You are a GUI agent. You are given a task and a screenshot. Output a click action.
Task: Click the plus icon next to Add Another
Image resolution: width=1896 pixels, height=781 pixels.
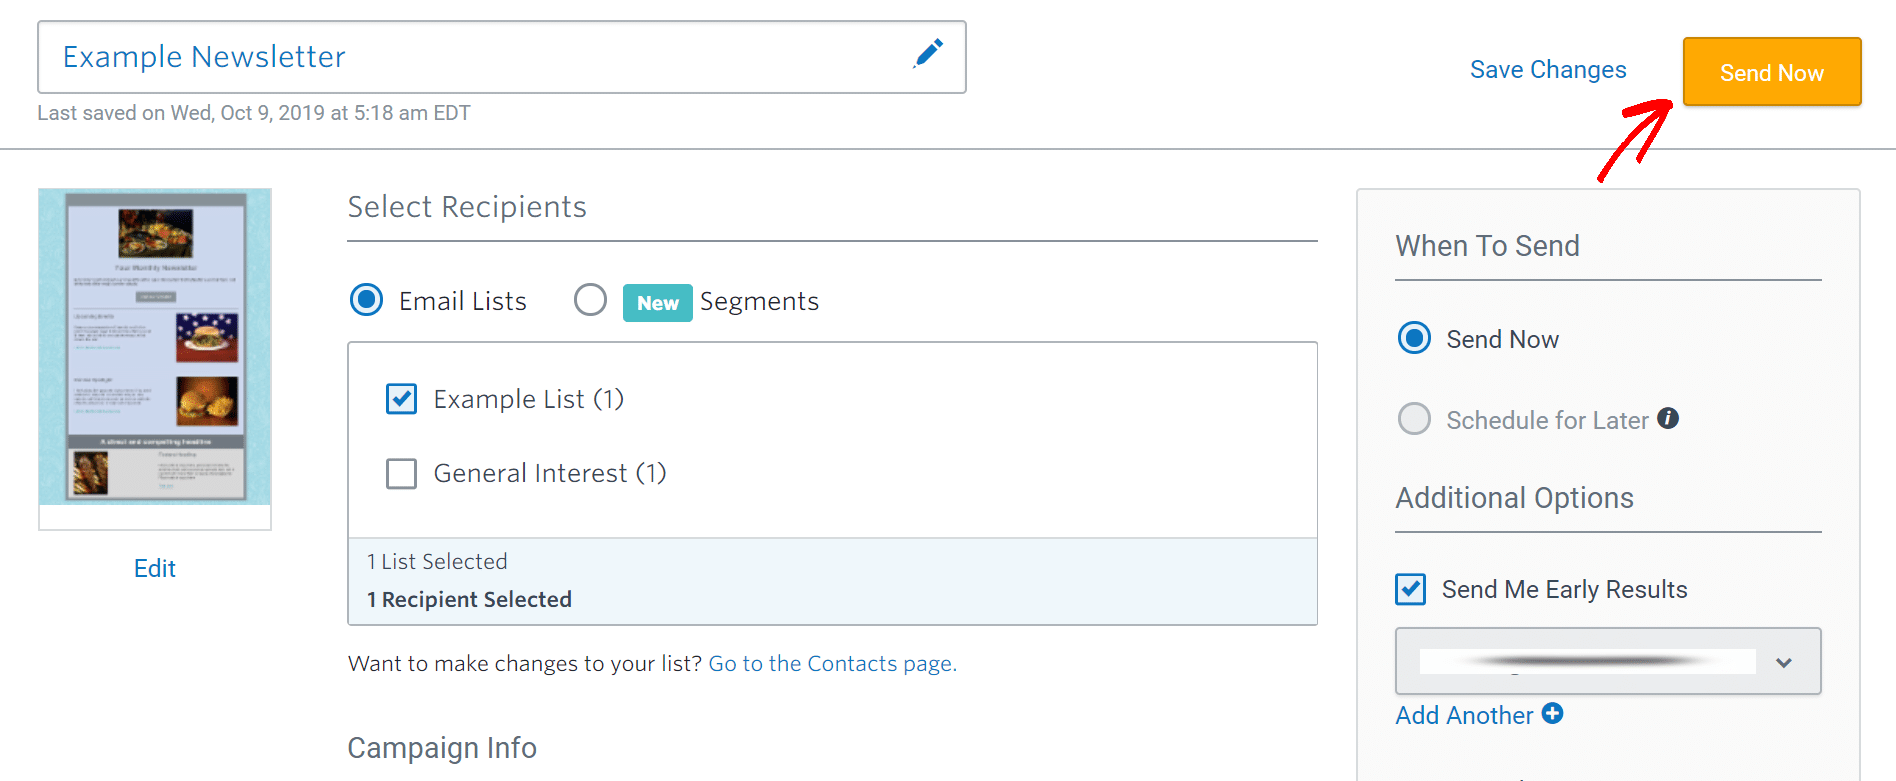click(1553, 714)
